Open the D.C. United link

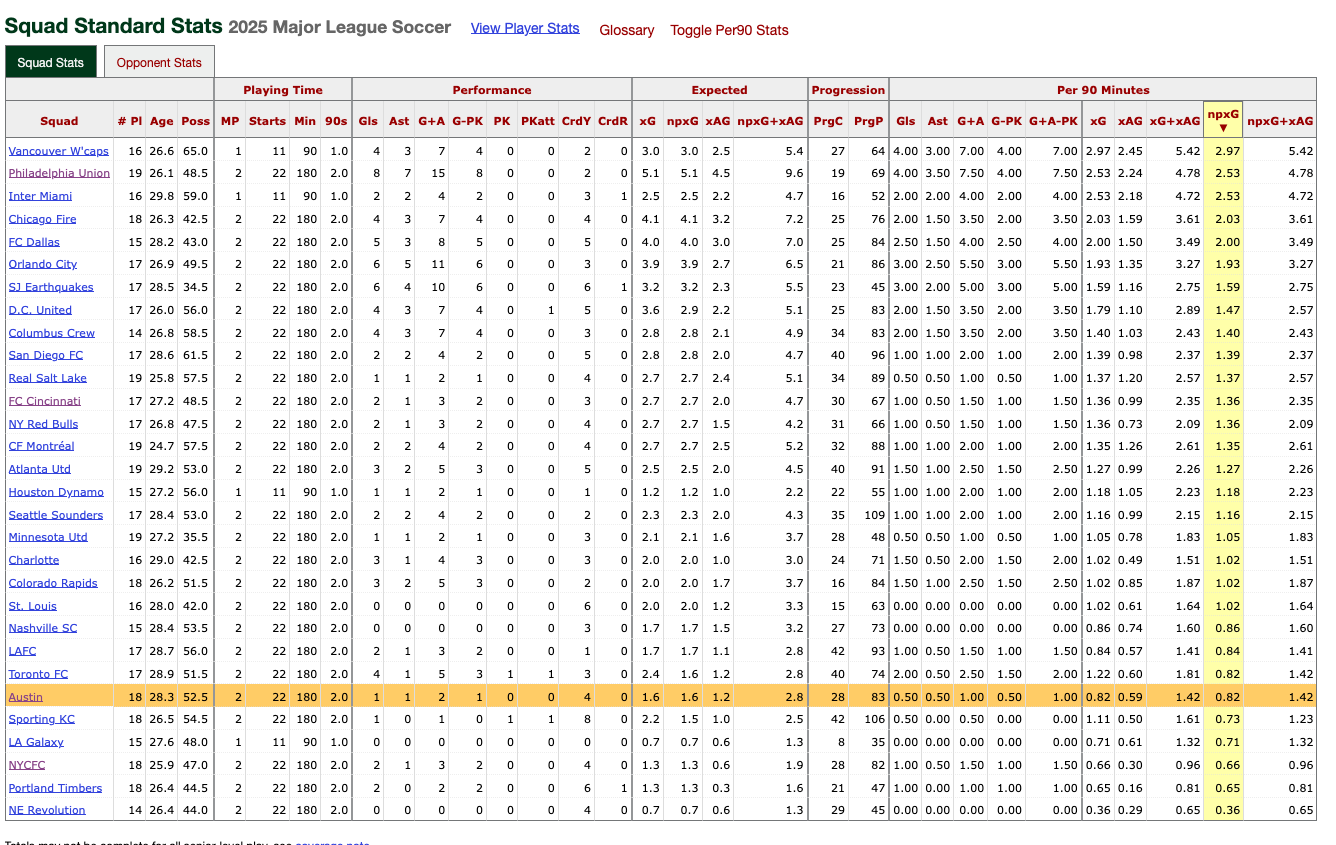(x=40, y=310)
